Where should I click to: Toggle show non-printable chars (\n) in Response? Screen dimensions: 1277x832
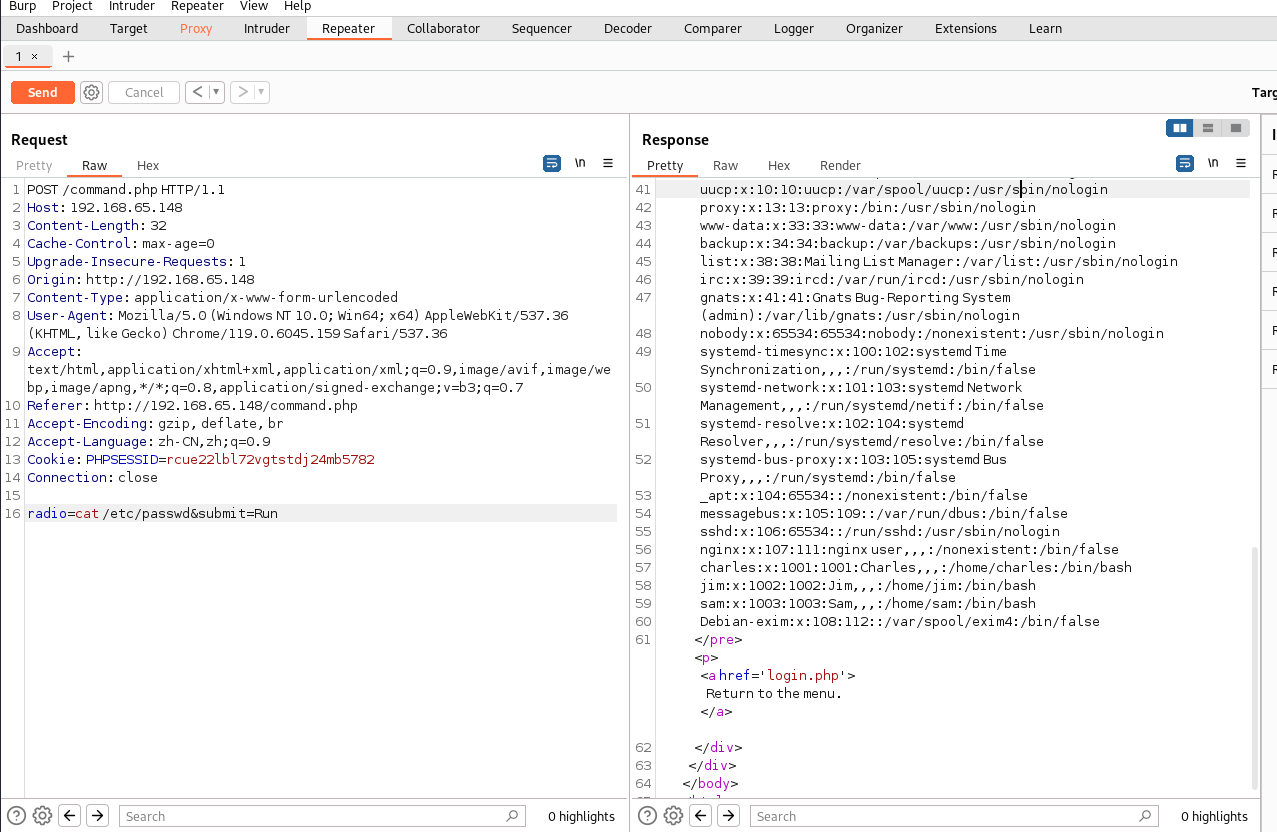1213,163
